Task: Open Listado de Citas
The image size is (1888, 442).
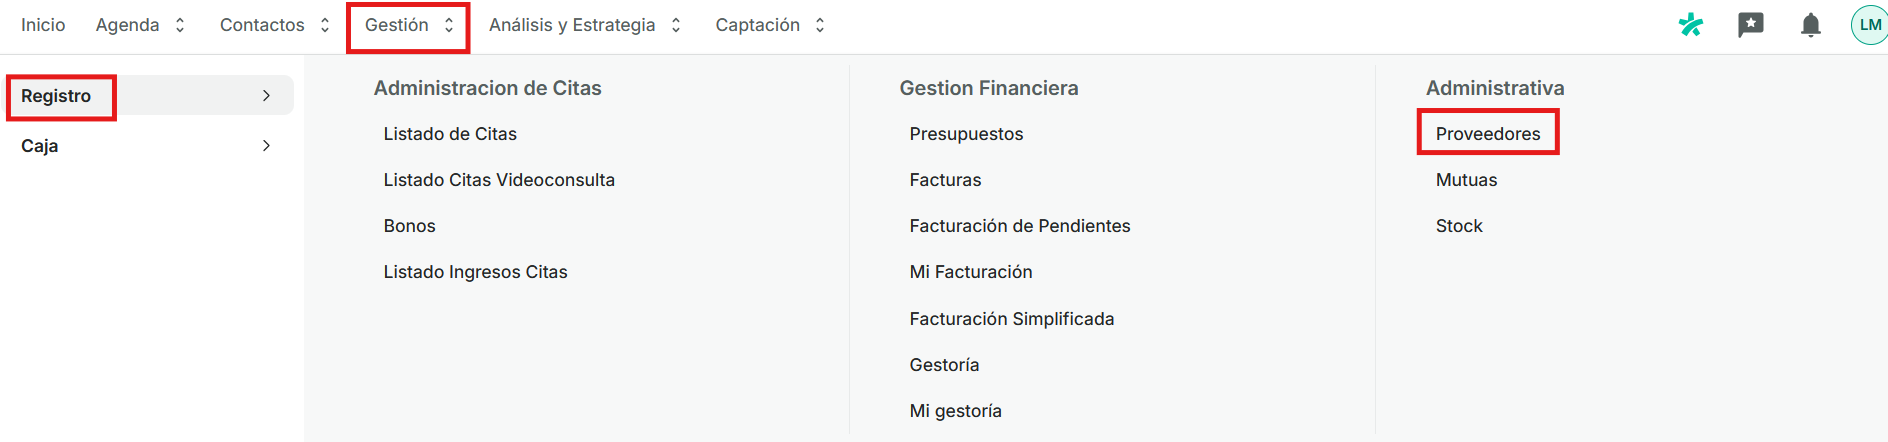Action: click(x=450, y=134)
